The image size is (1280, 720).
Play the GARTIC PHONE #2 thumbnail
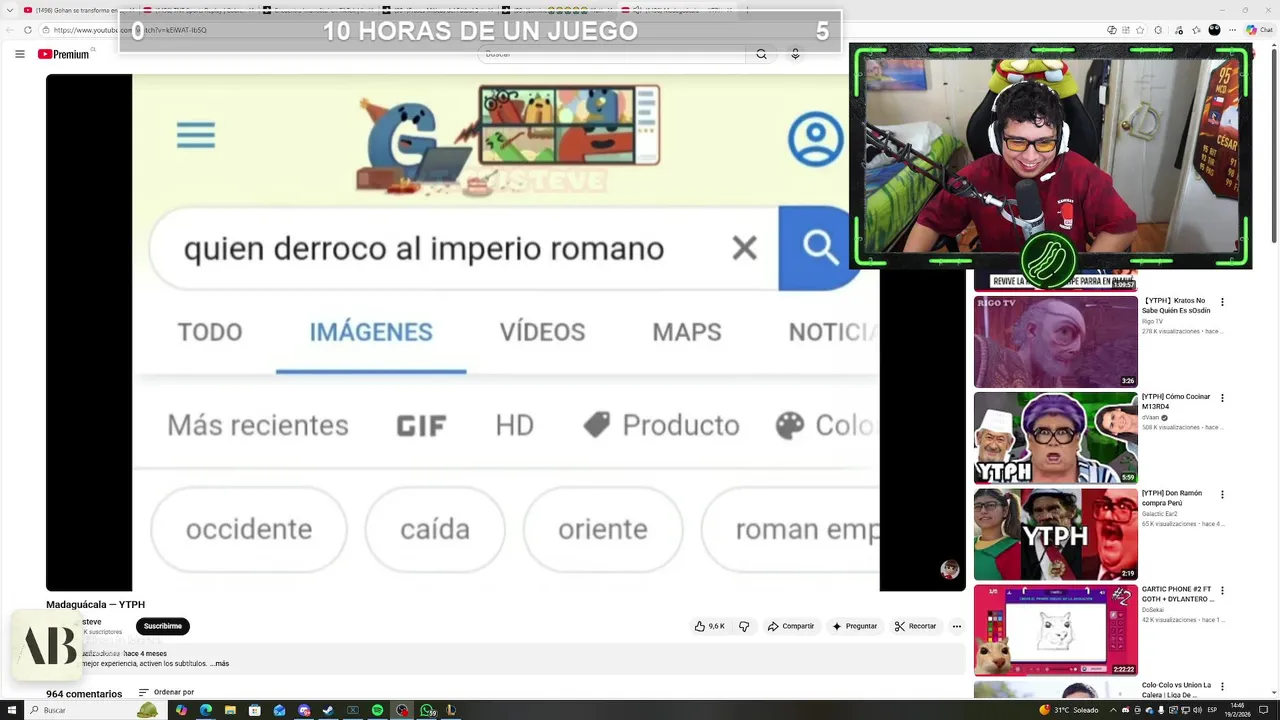[x=1056, y=630]
